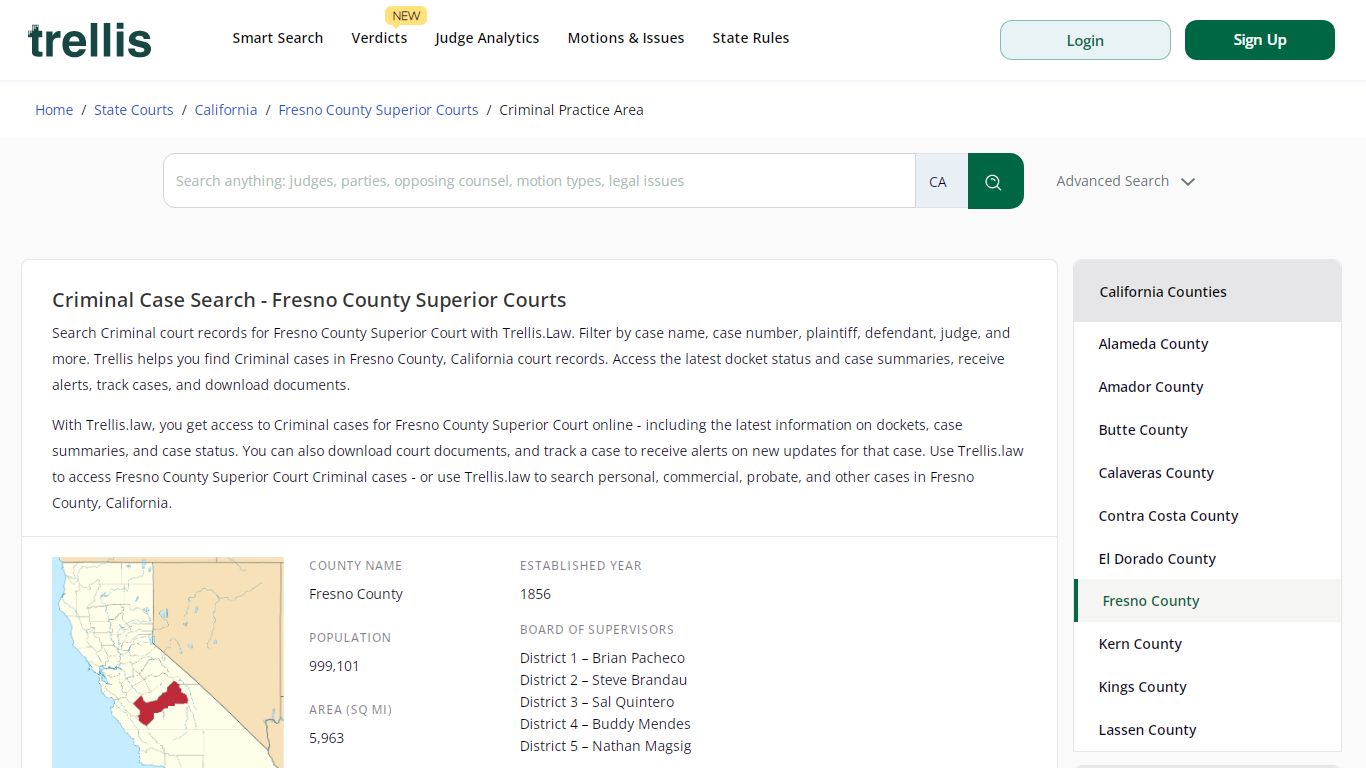Viewport: 1366px width, 768px height.
Task: Focus the search anything input field
Action: [x=540, y=181]
